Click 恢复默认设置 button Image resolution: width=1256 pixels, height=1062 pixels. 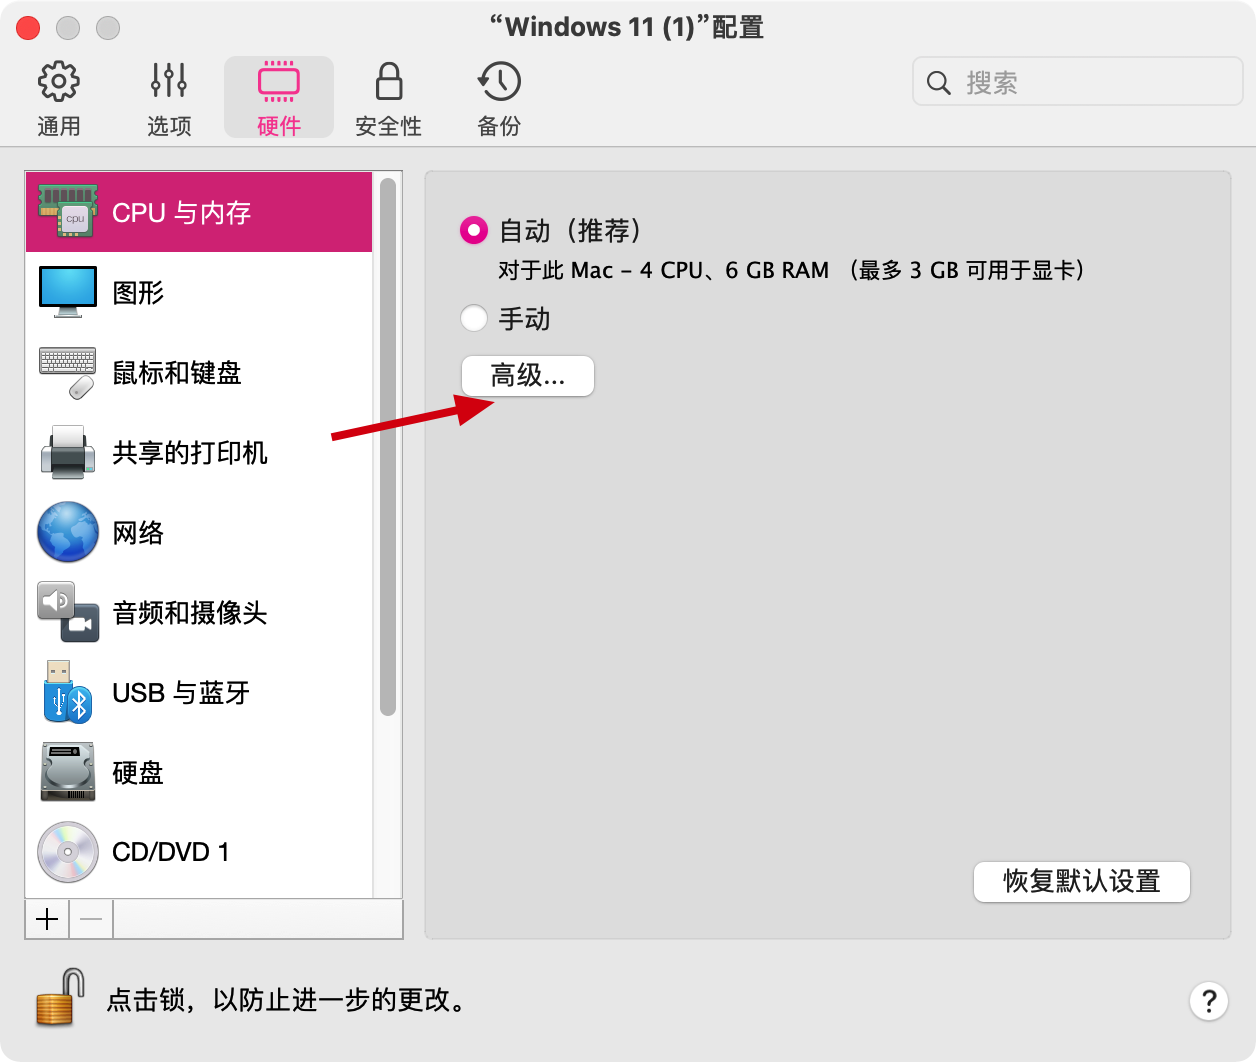tap(1082, 881)
